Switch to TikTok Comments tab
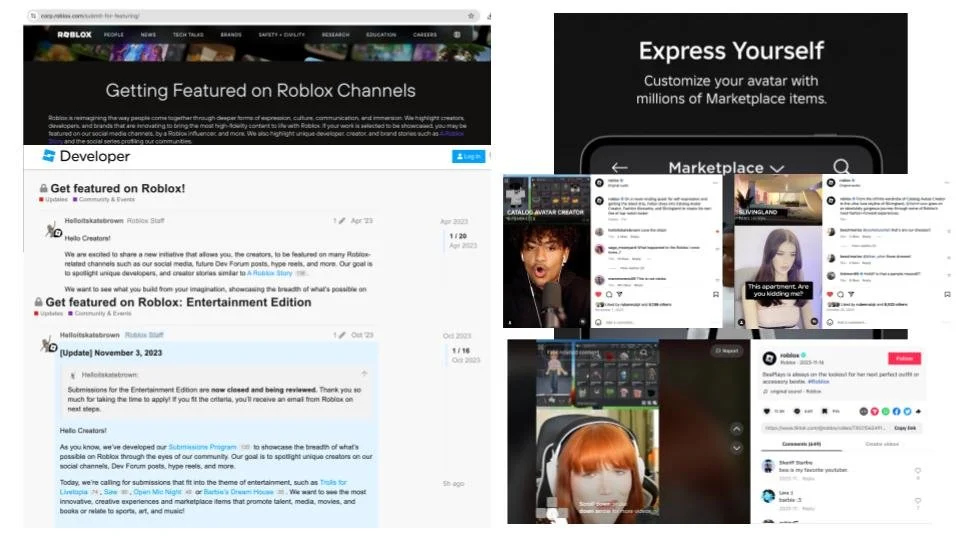This screenshot has width=960, height=540. pyautogui.click(x=801, y=444)
